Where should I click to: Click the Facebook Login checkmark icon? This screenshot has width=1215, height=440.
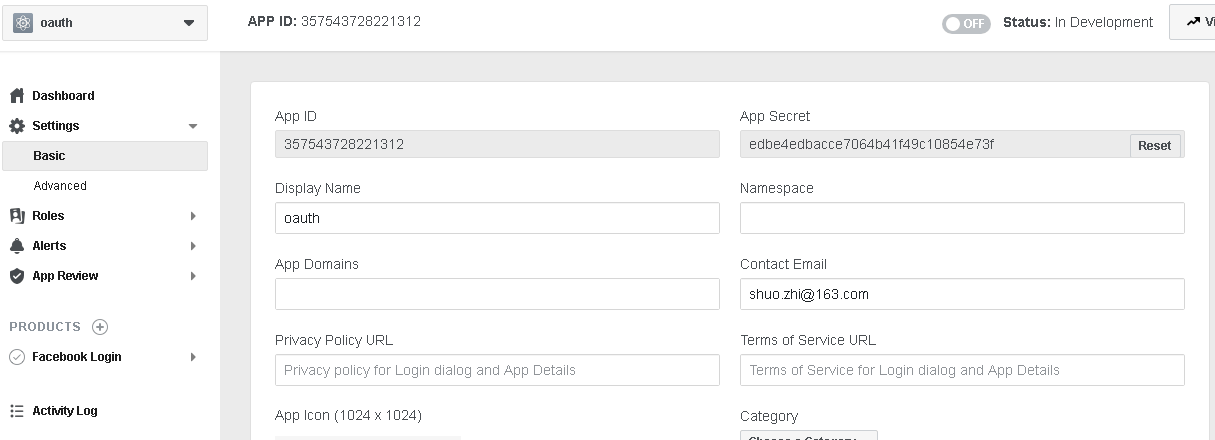(16, 357)
